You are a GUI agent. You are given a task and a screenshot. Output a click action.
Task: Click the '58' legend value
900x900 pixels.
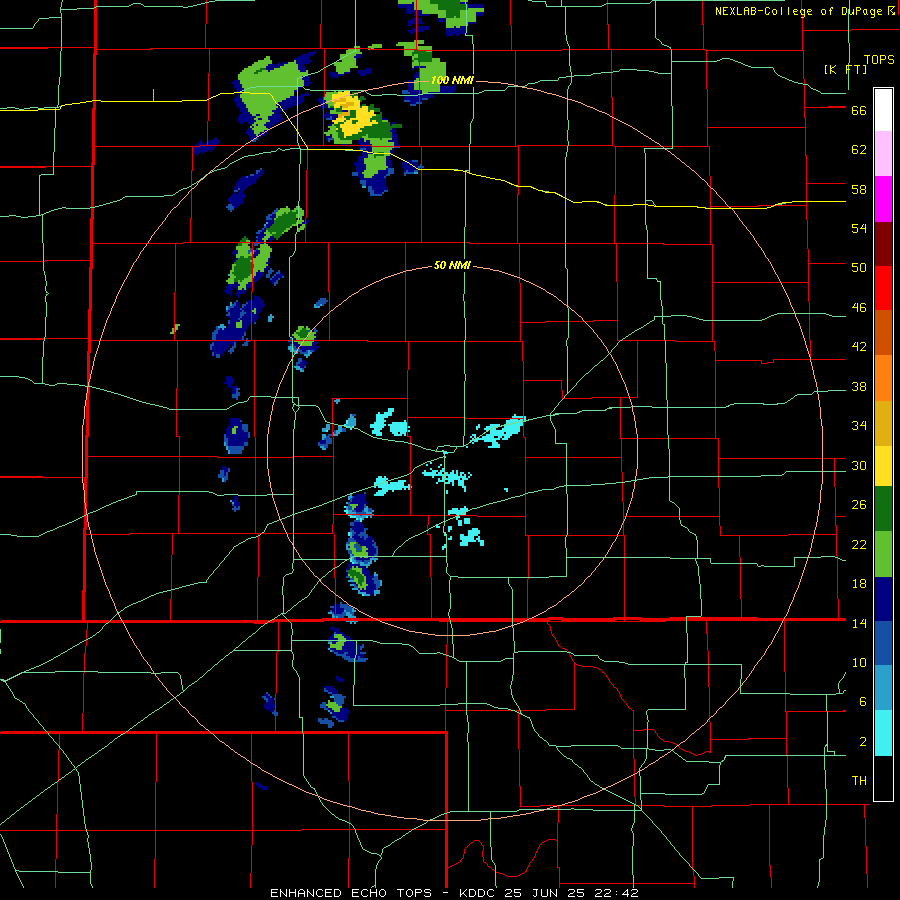tap(859, 189)
